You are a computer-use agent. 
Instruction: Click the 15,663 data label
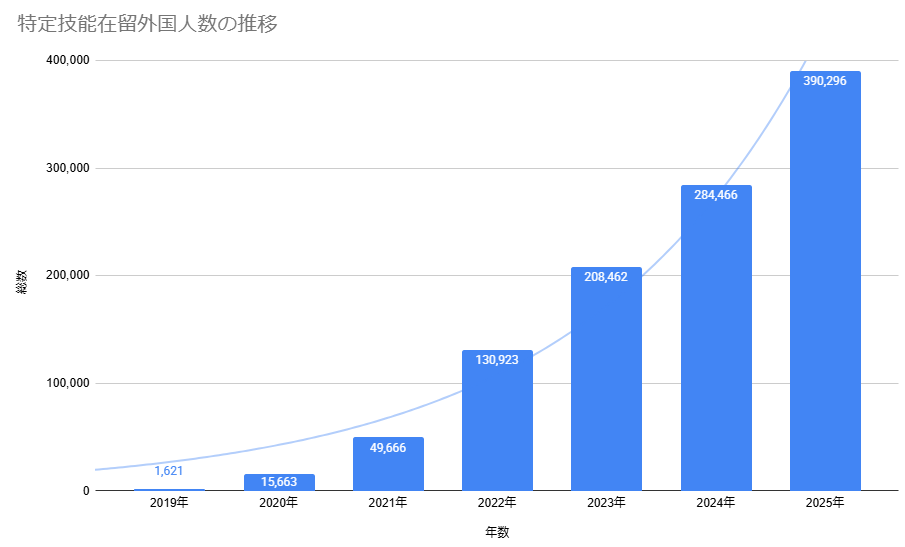point(279,482)
